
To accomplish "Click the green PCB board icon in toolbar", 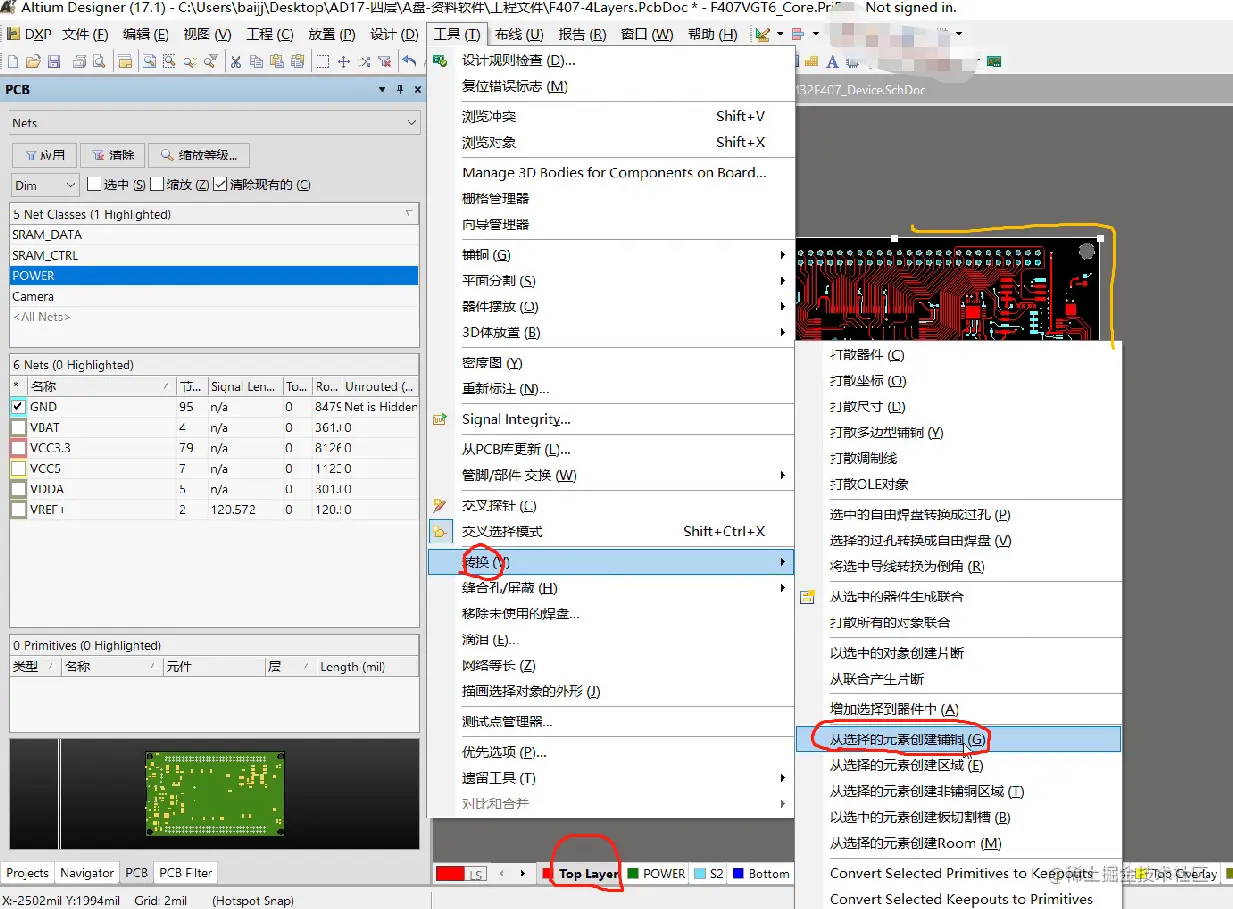I will pos(993,62).
